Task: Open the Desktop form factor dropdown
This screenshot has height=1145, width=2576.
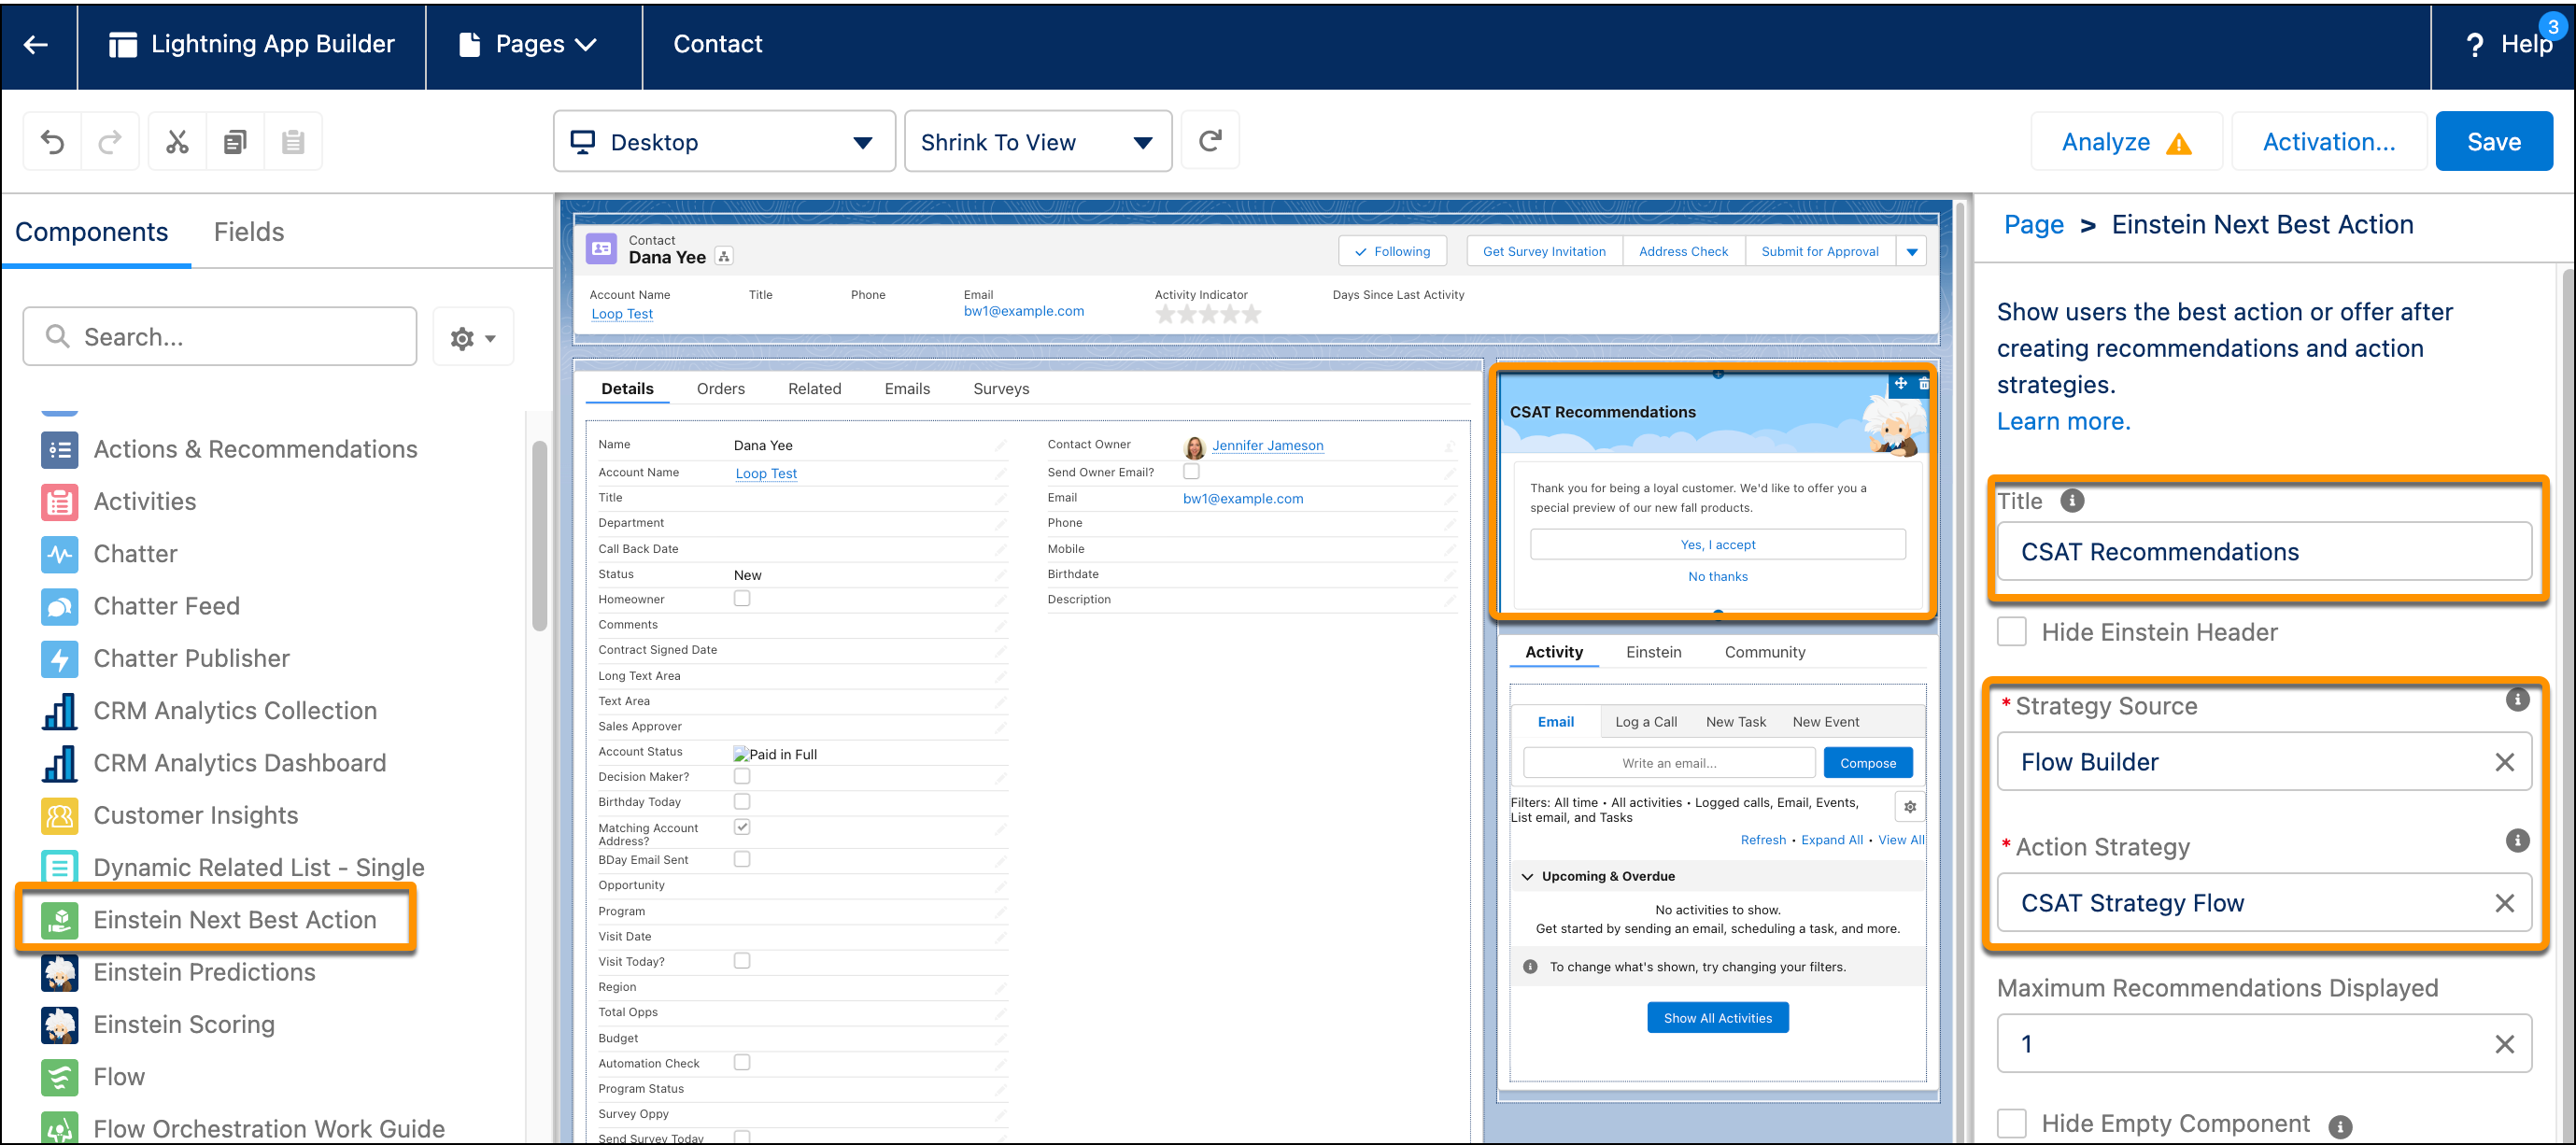Action: click(x=724, y=142)
